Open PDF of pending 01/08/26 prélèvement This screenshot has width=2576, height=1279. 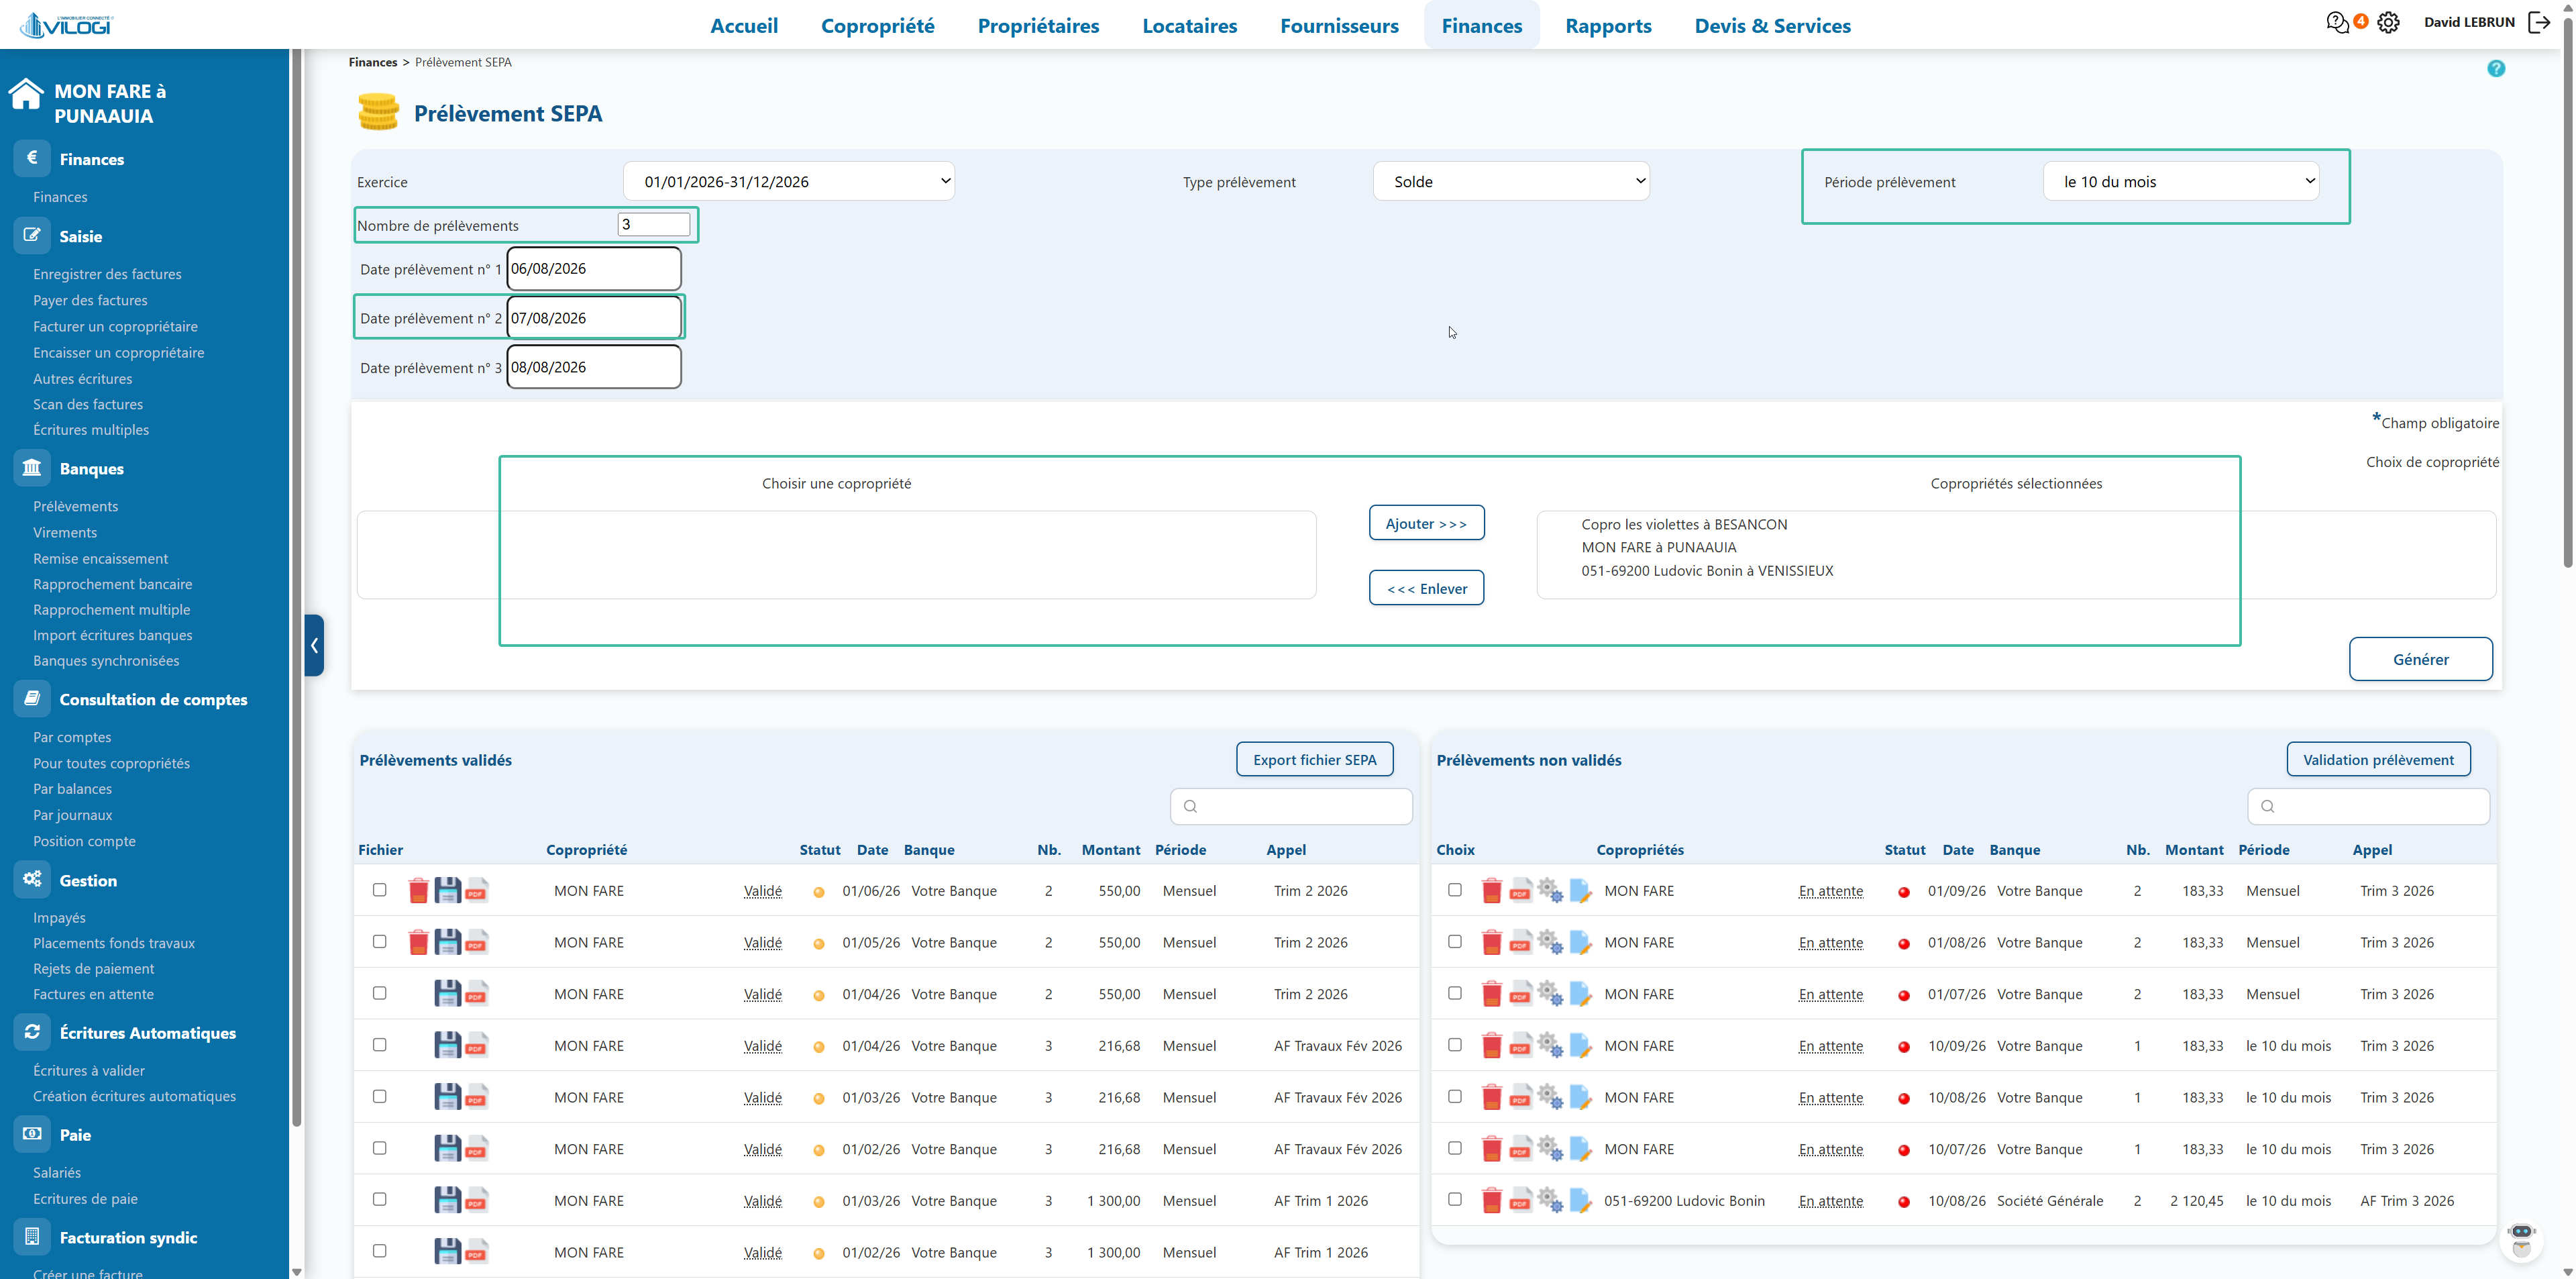tap(1520, 942)
